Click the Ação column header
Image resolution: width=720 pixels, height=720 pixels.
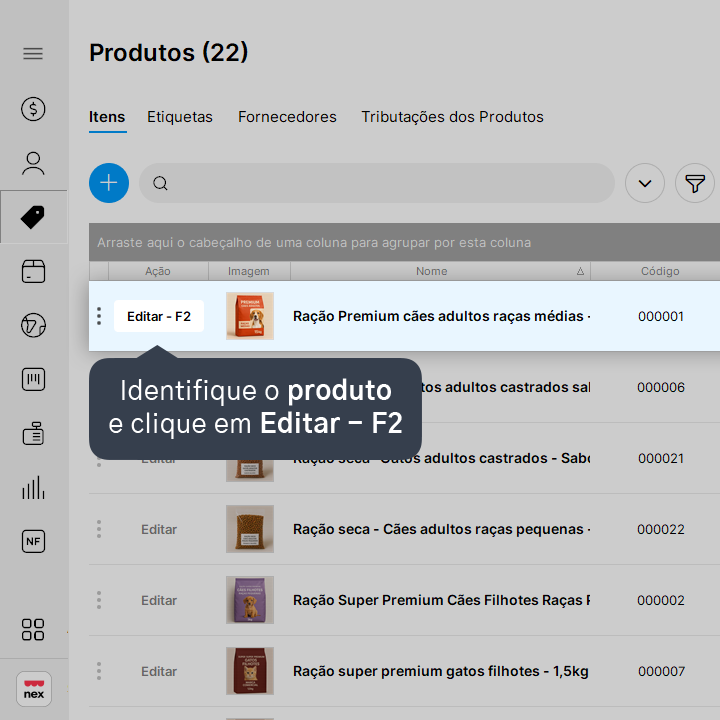click(x=158, y=271)
